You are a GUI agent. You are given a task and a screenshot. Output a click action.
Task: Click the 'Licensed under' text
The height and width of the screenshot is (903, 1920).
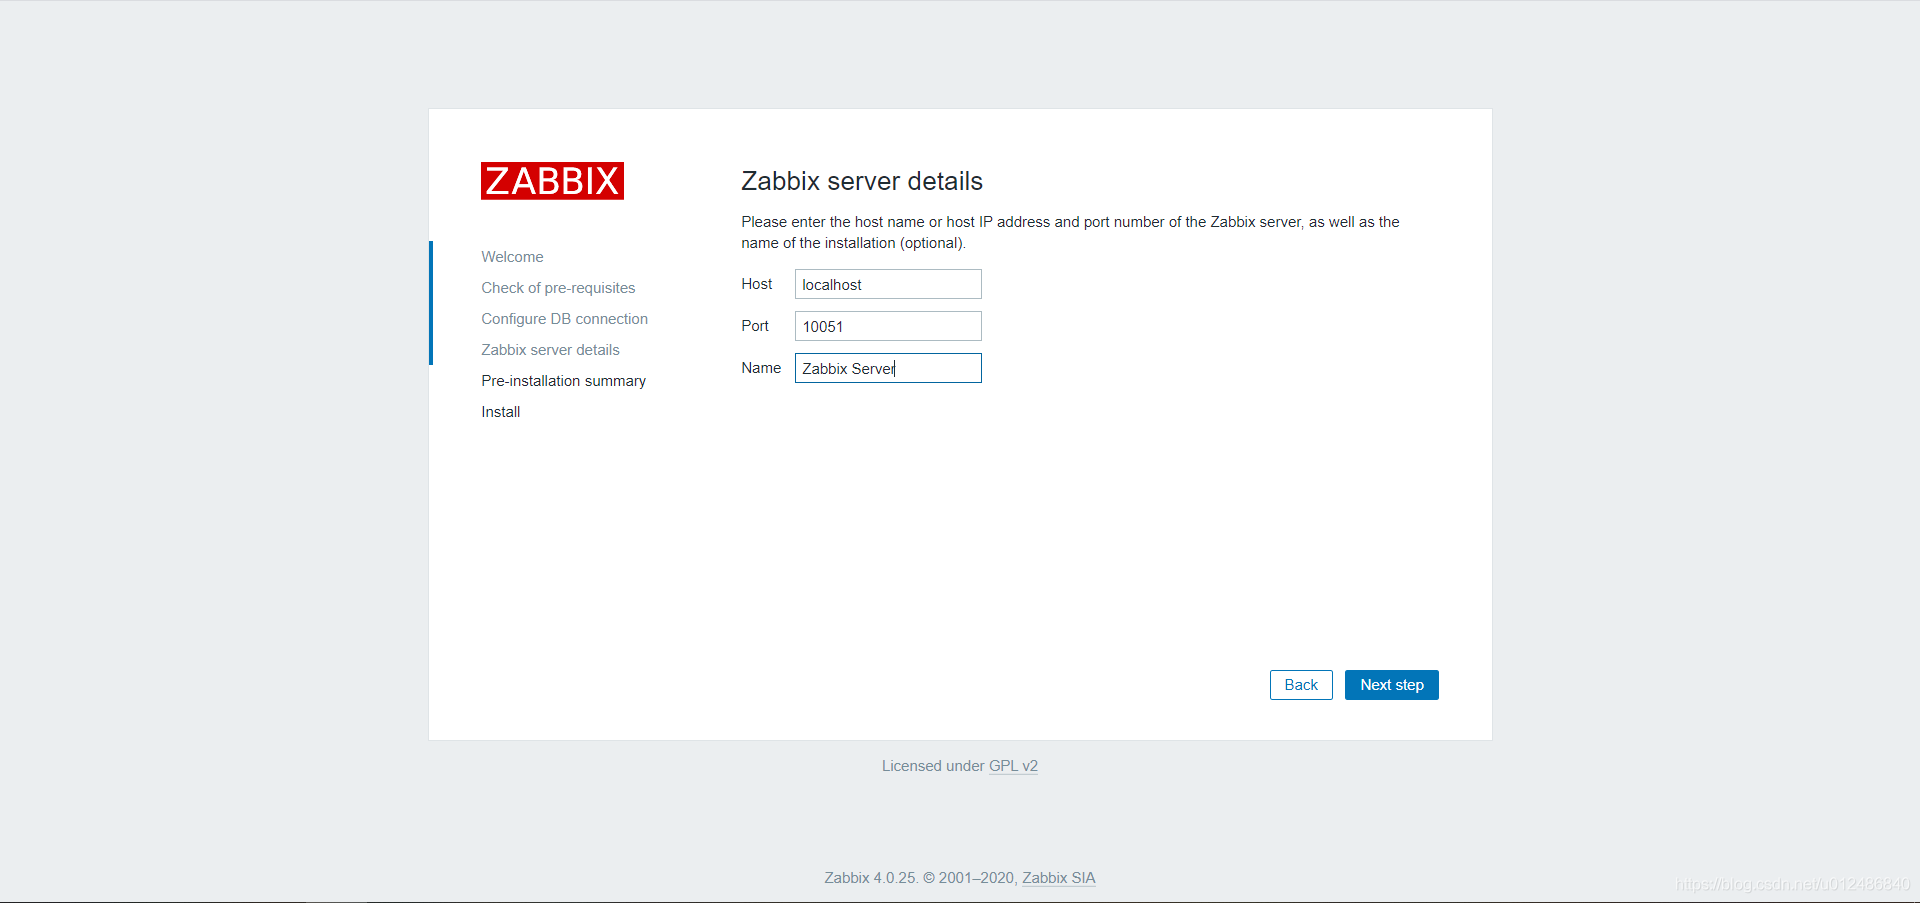(x=933, y=766)
